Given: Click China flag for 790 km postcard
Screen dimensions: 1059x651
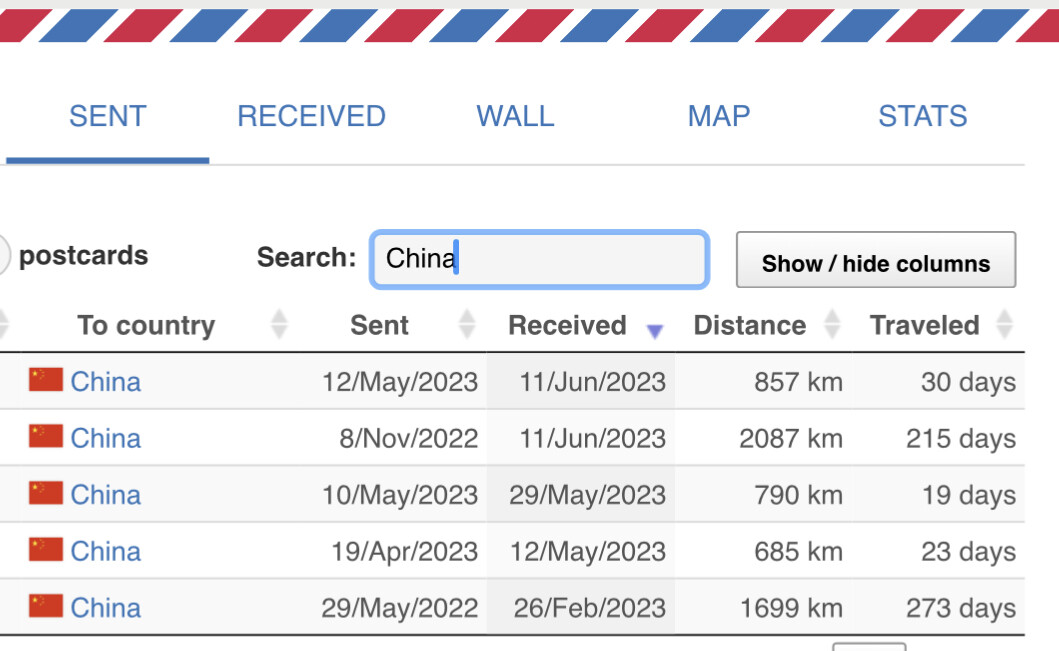Looking at the screenshot, I should (46, 494).
